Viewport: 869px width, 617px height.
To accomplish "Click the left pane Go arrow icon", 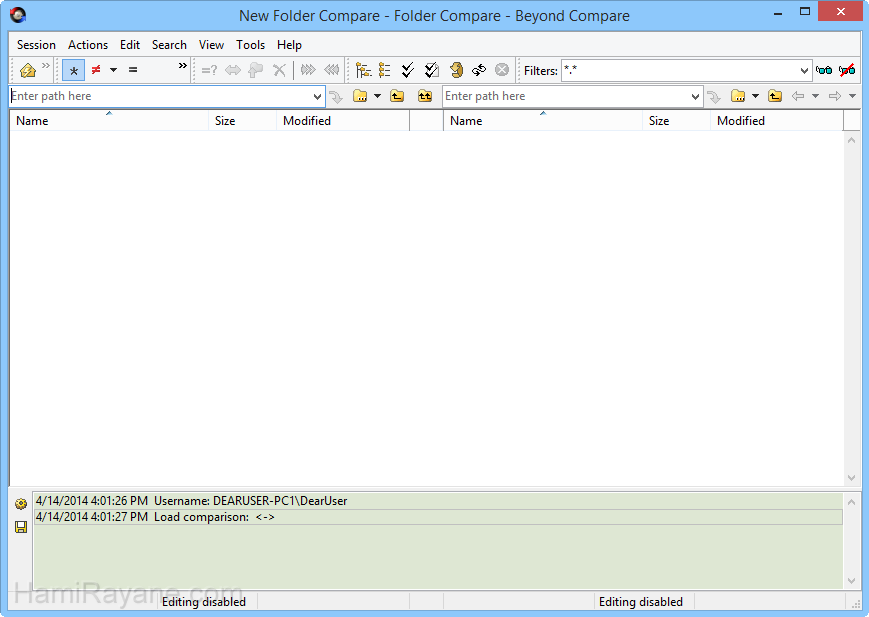I will pyautogui.click(x=336, y=97).
